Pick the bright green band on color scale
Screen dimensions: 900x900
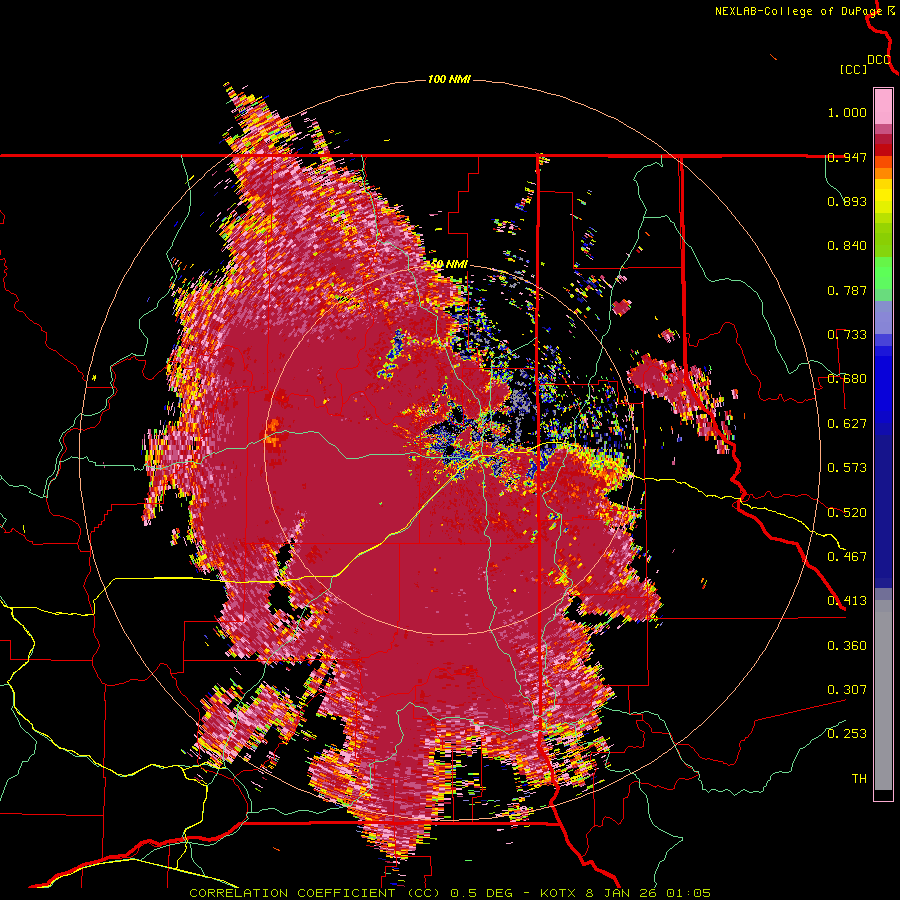click(883, 273)
